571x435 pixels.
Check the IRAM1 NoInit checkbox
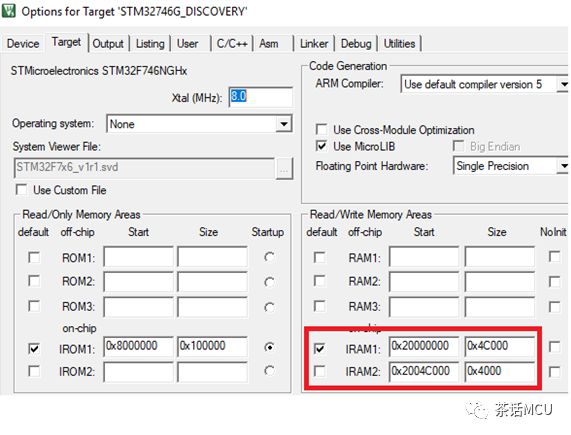point(554,347)
